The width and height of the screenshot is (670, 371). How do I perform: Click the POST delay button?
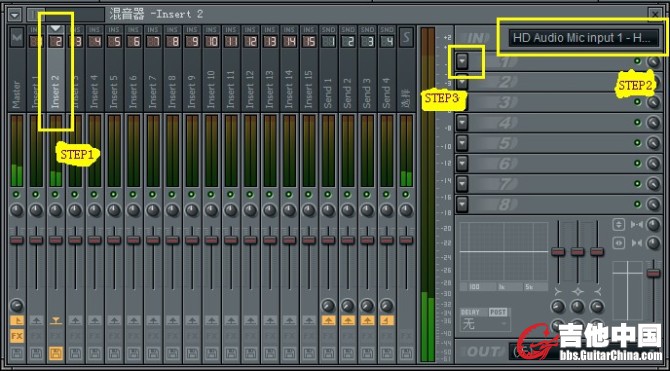[x=498, y=312]
